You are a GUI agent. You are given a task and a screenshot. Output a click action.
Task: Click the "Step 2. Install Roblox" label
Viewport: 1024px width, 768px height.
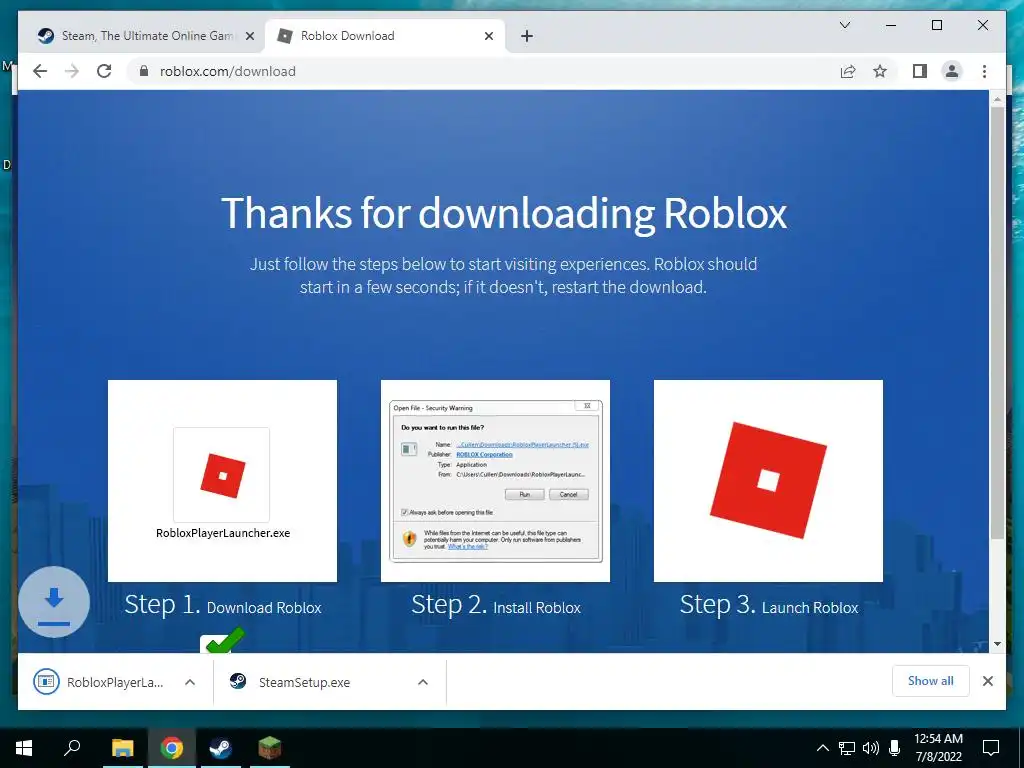point(496,605)
